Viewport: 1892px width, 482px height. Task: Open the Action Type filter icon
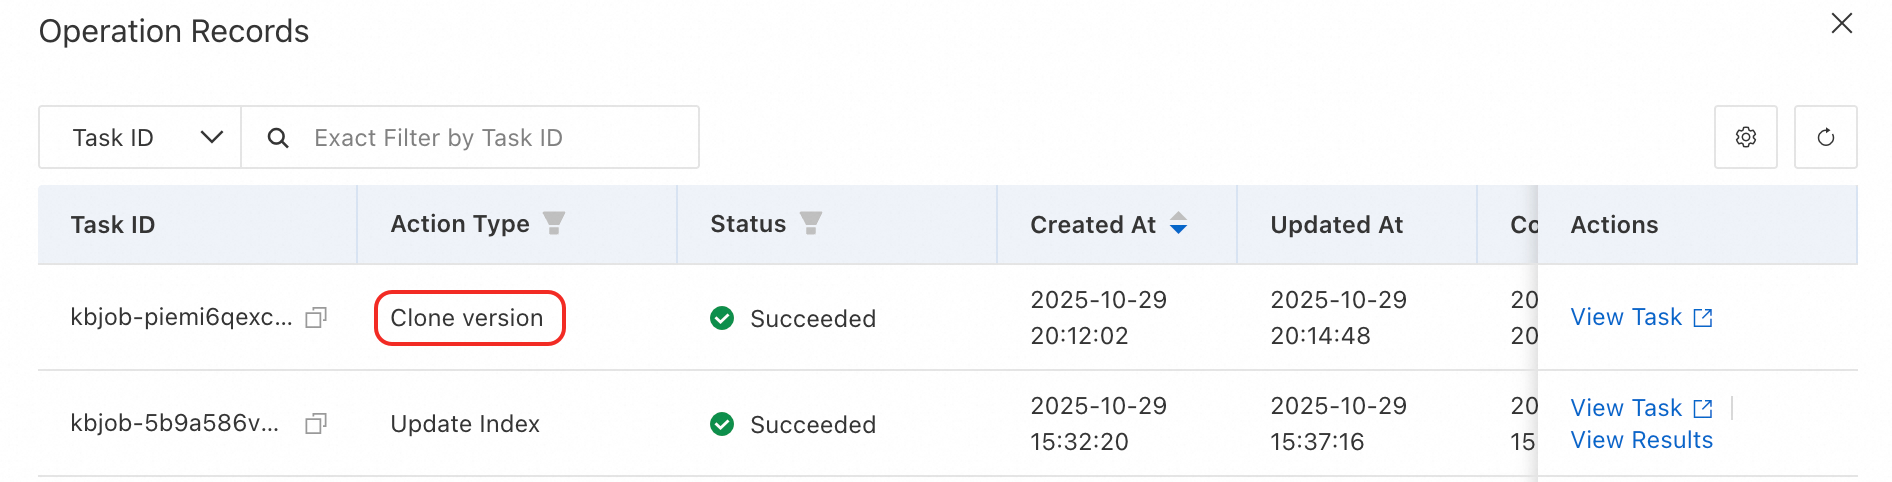point(553,223)
